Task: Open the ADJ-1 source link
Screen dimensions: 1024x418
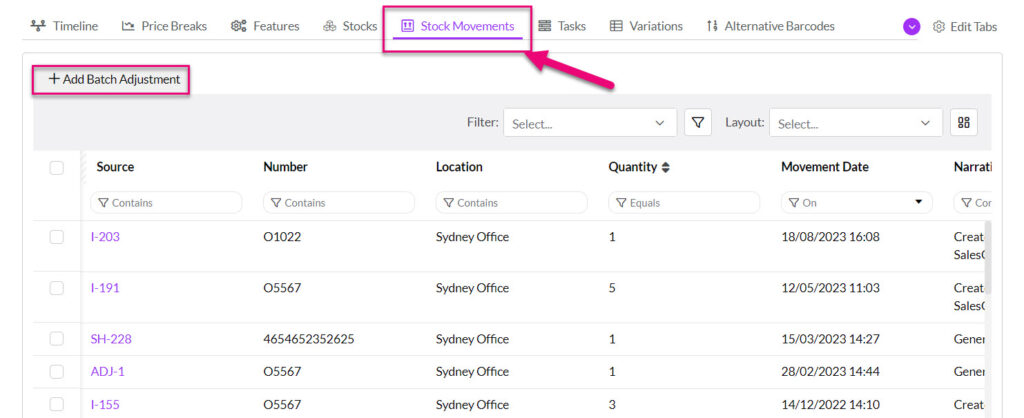Action: pyautogui.click(x=107, y=372)
